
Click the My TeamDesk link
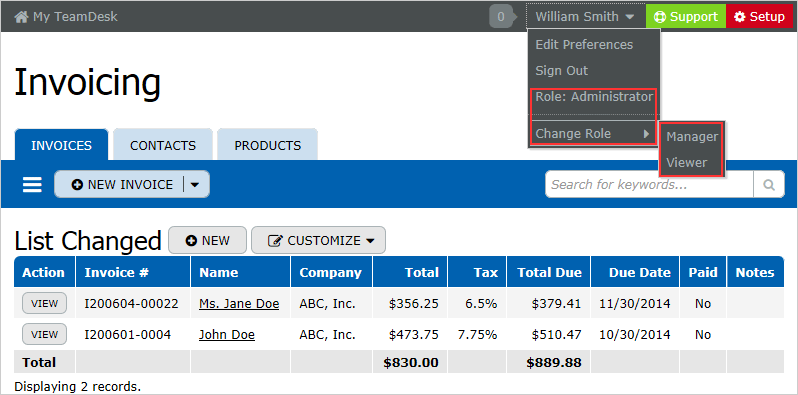point(75,17)
